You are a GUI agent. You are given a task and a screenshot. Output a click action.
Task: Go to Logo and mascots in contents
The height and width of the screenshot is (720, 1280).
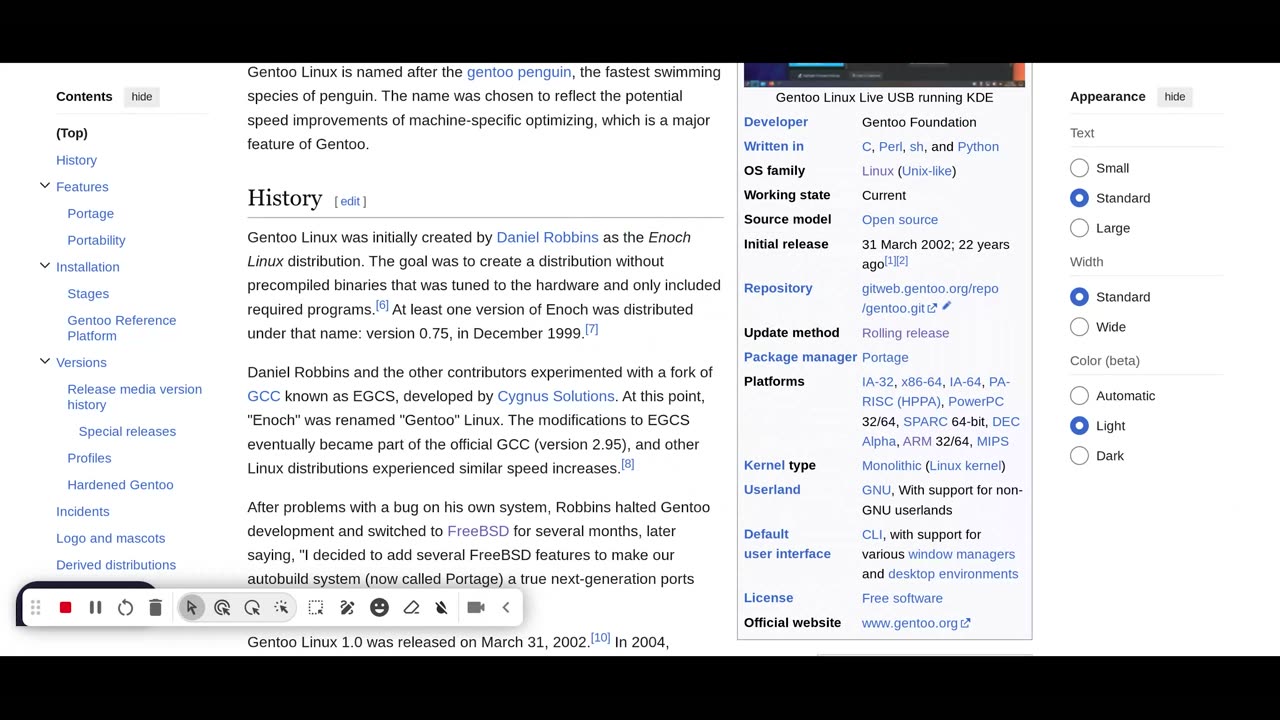tap(110, 538)
